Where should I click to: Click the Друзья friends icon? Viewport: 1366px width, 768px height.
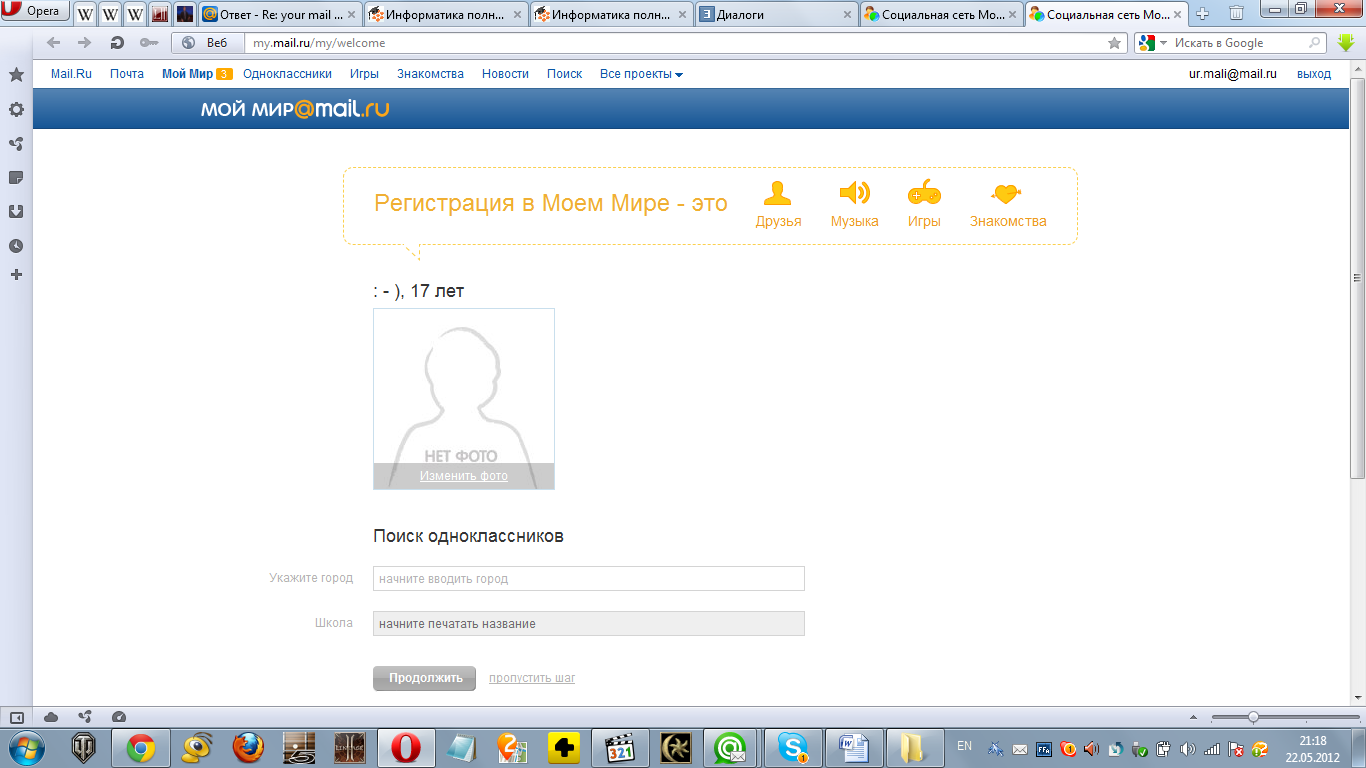tap(777, 193)
